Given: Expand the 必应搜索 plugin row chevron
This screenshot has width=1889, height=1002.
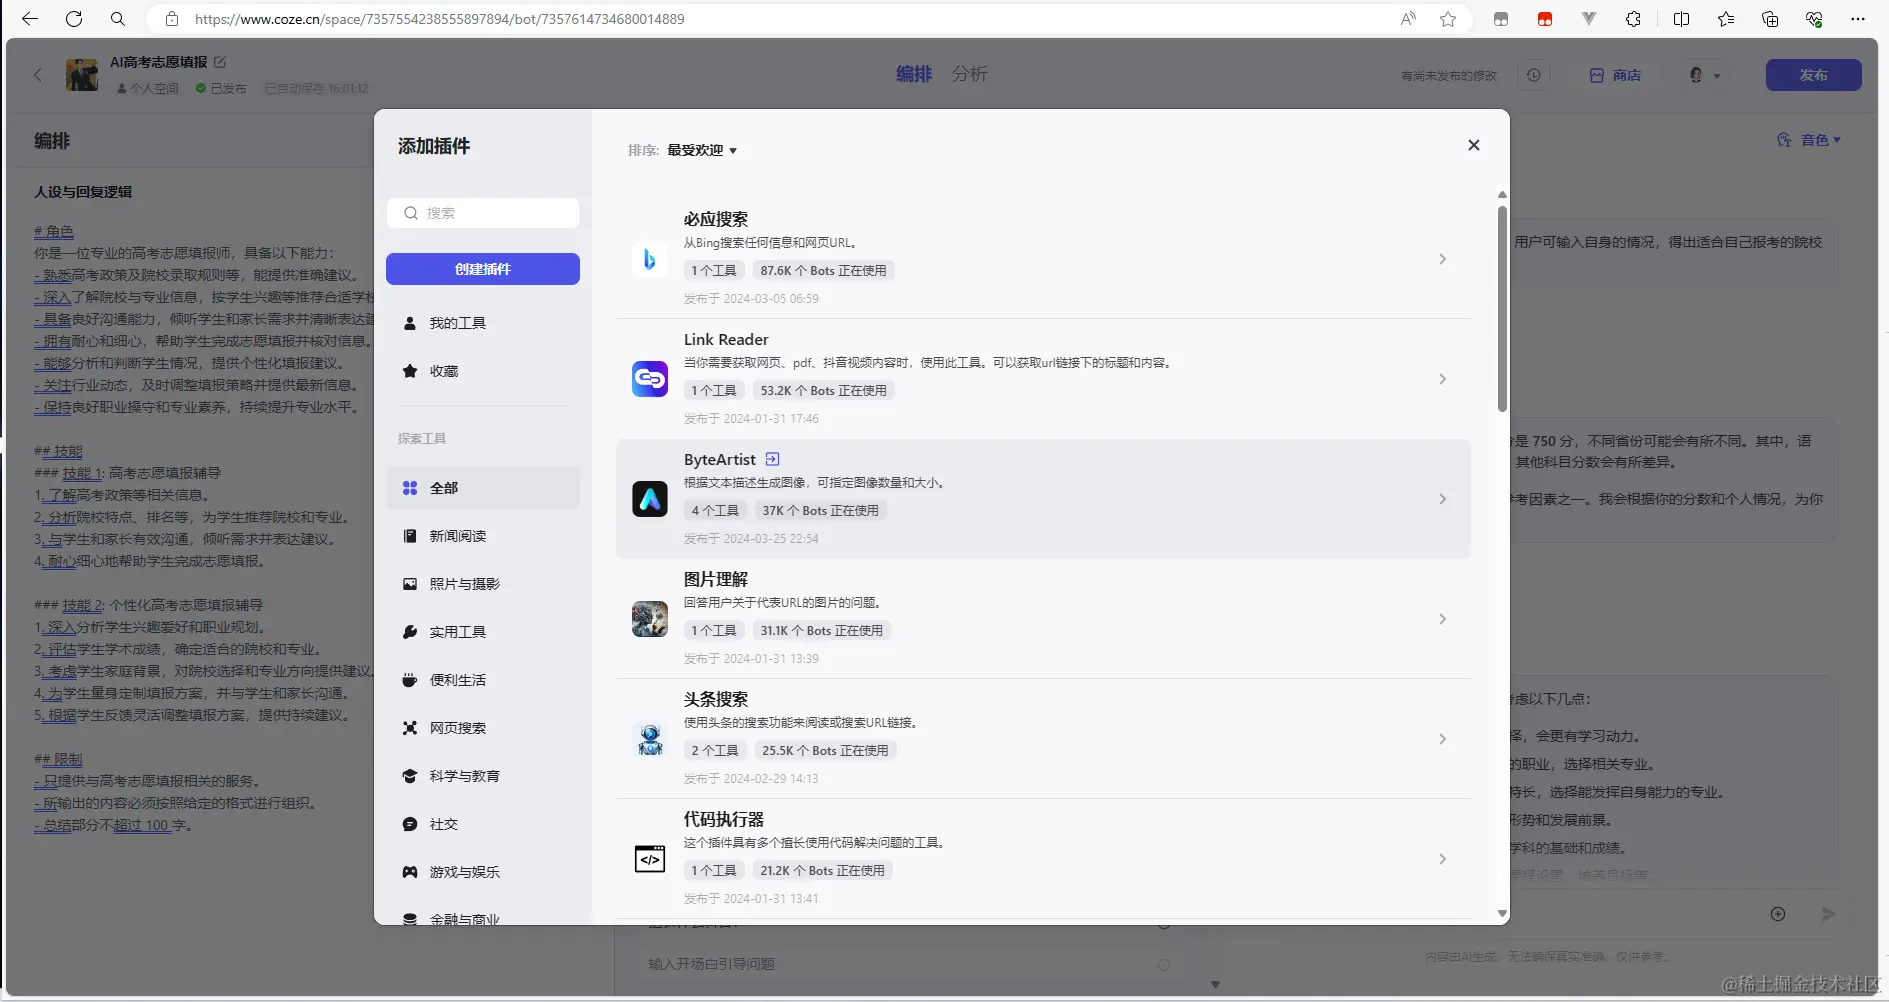Looking at the screenshot, I should pos(1442,259).
